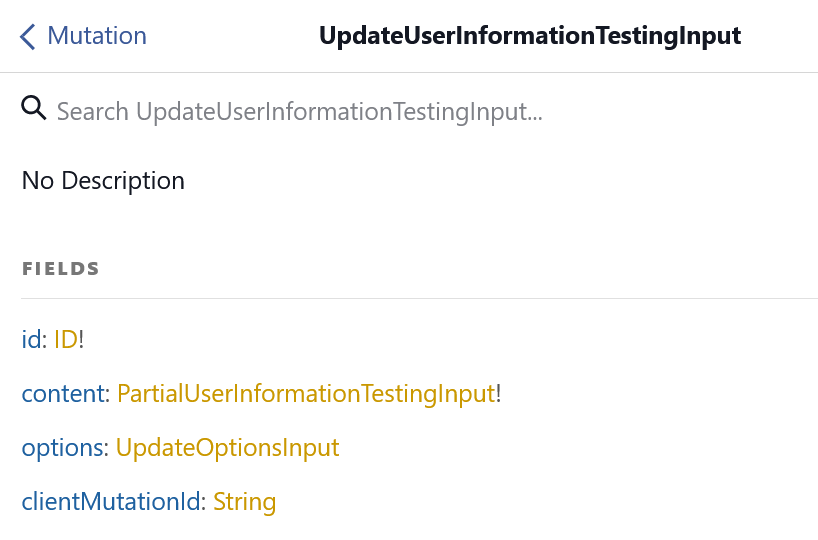Image resolution: width=818 pixels, height=540 pixels.
Task: Open the String type link
Action: 245,502
